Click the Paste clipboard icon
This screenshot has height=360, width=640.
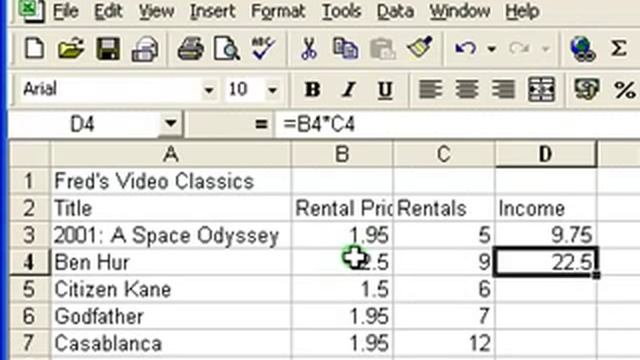point(382,49)
